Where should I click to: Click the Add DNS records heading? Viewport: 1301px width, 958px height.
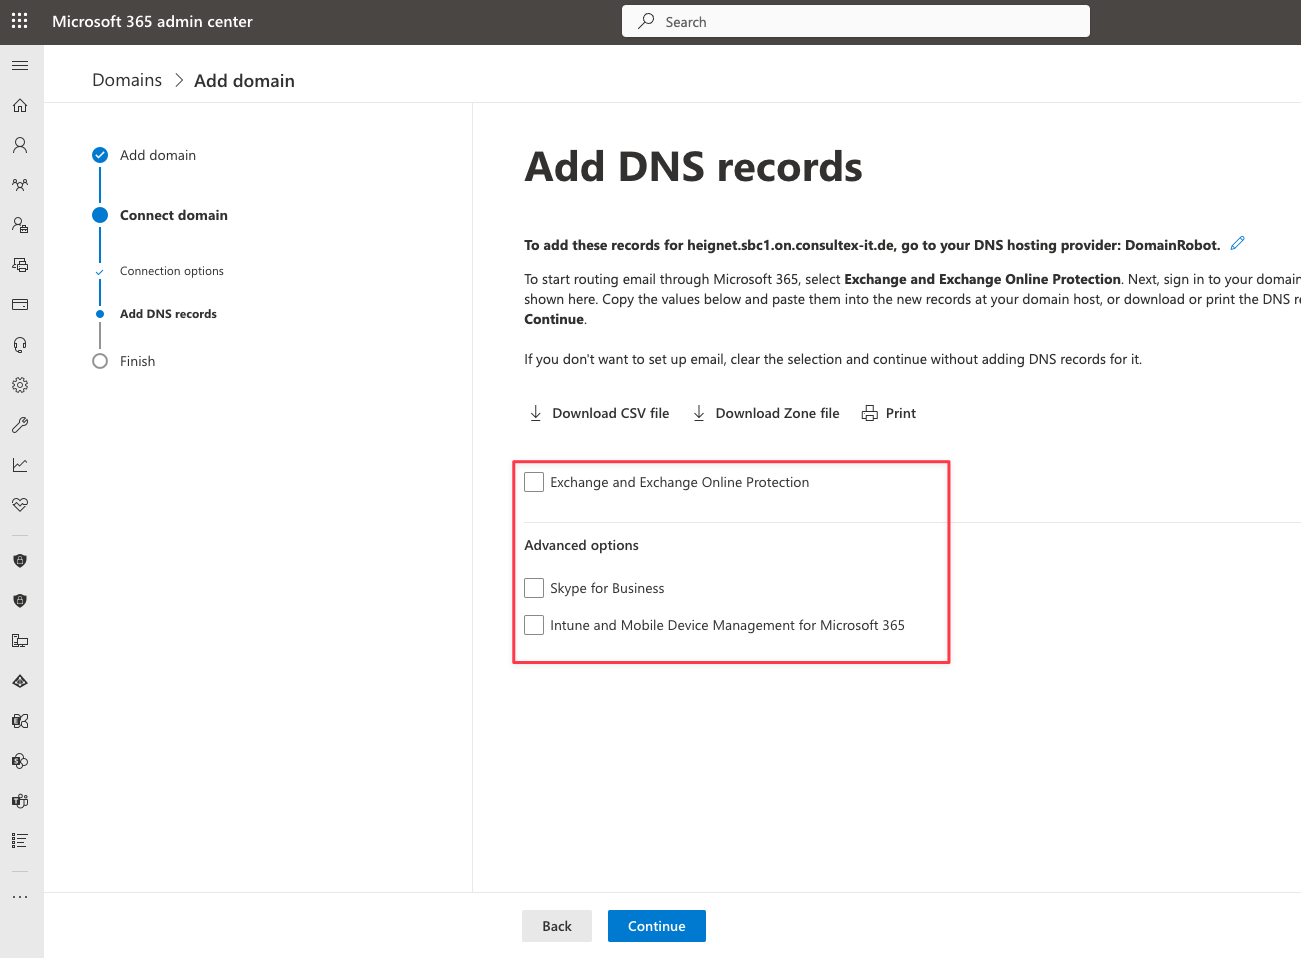693,167
